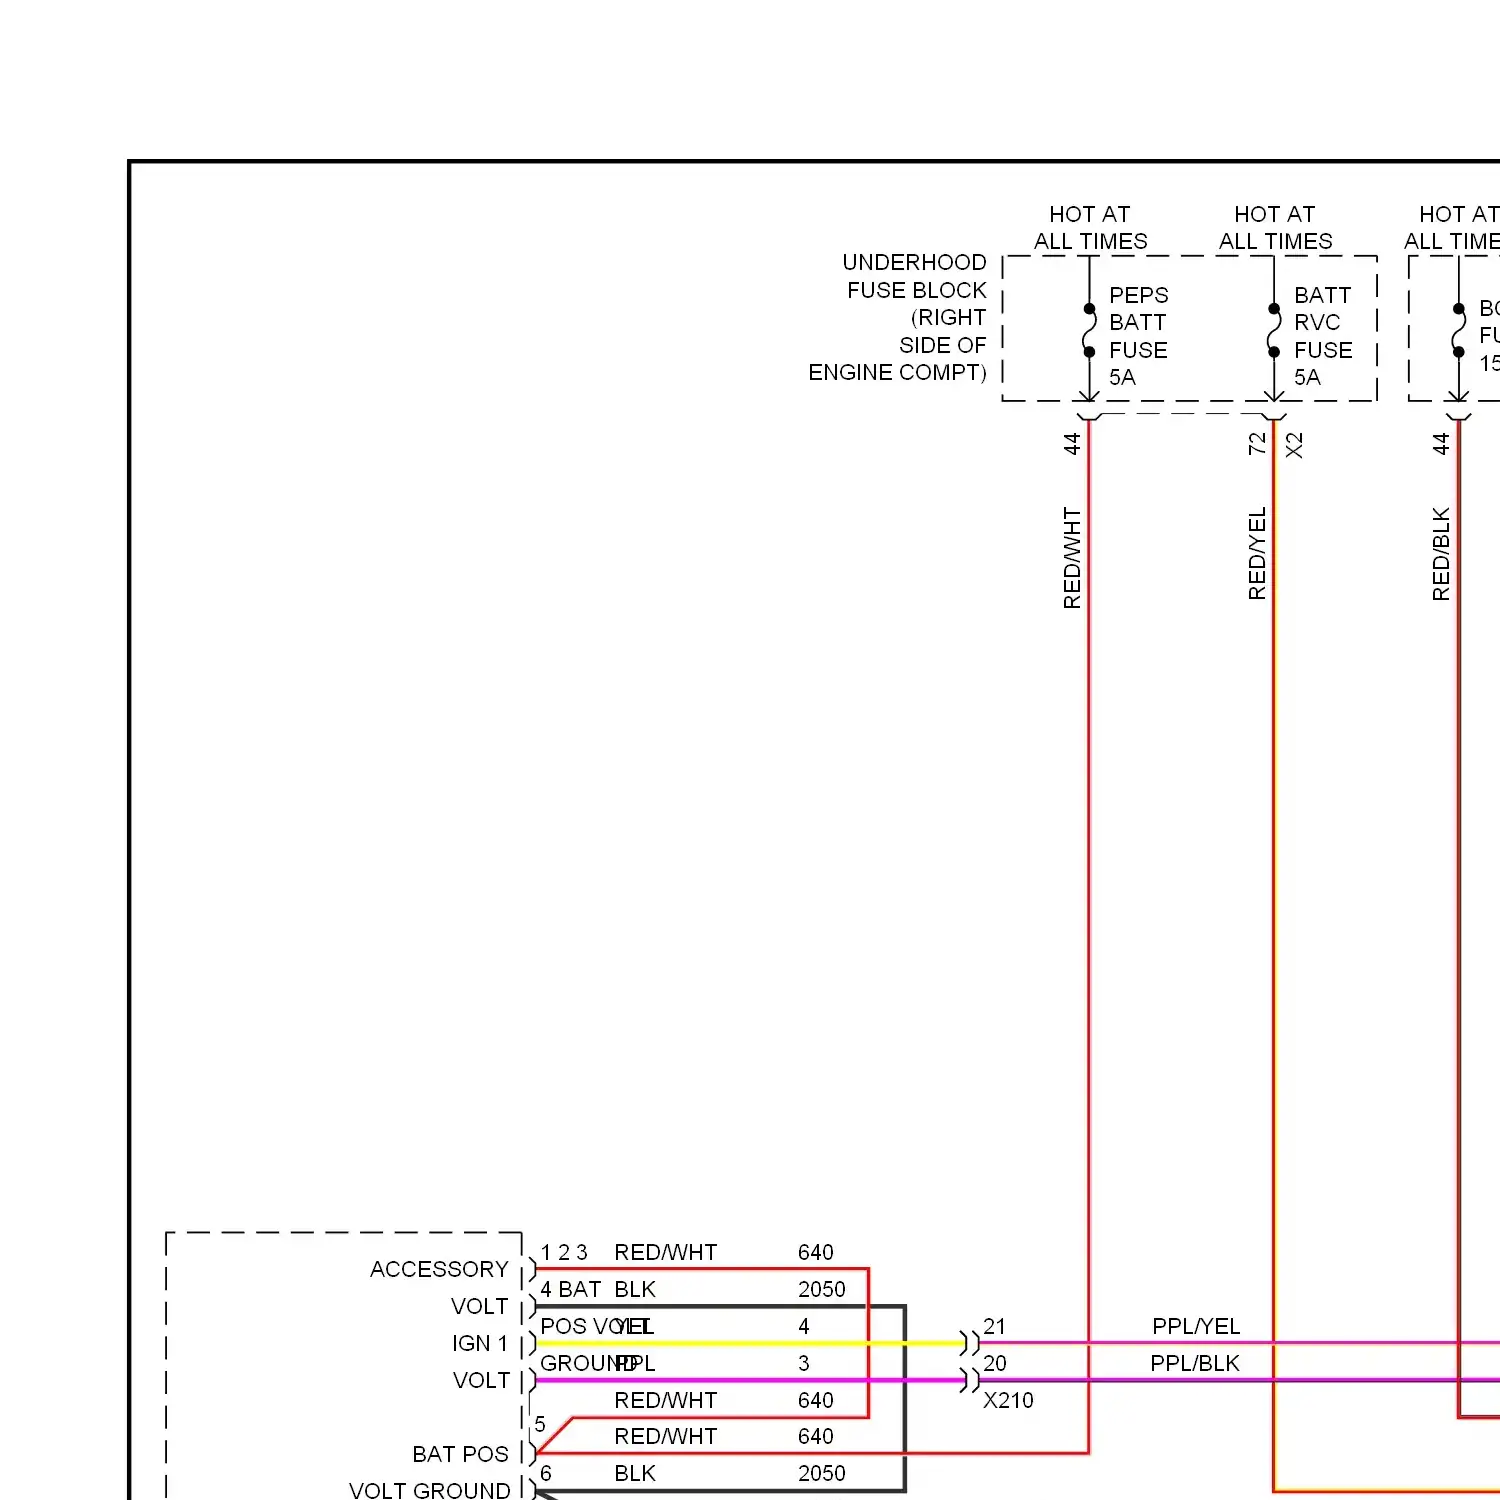
Task: Select the vertical RED/WHT wire label
Action: pyautogui.click(x=1072, y=558)
